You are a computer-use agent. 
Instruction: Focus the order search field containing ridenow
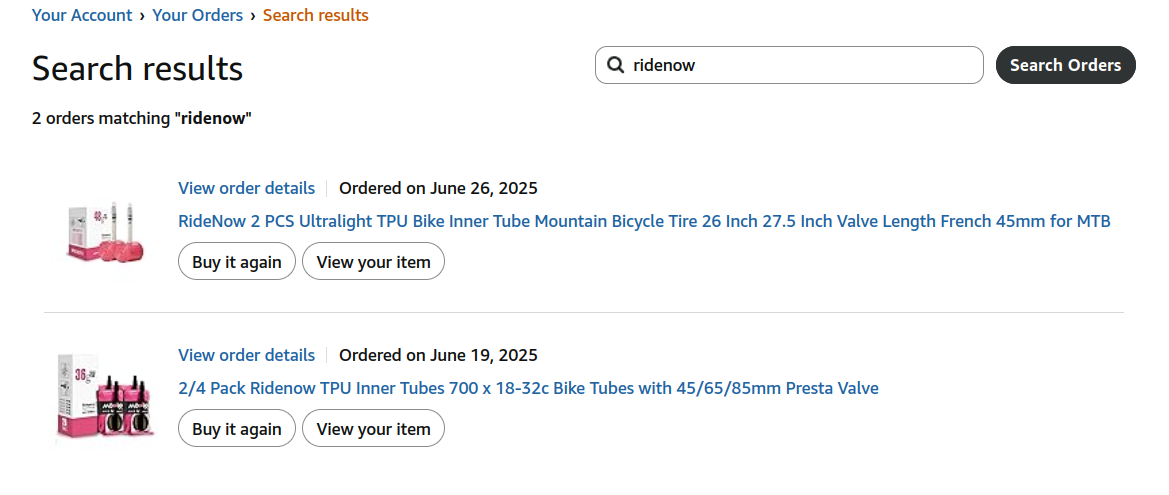click(x=800, y=65)
